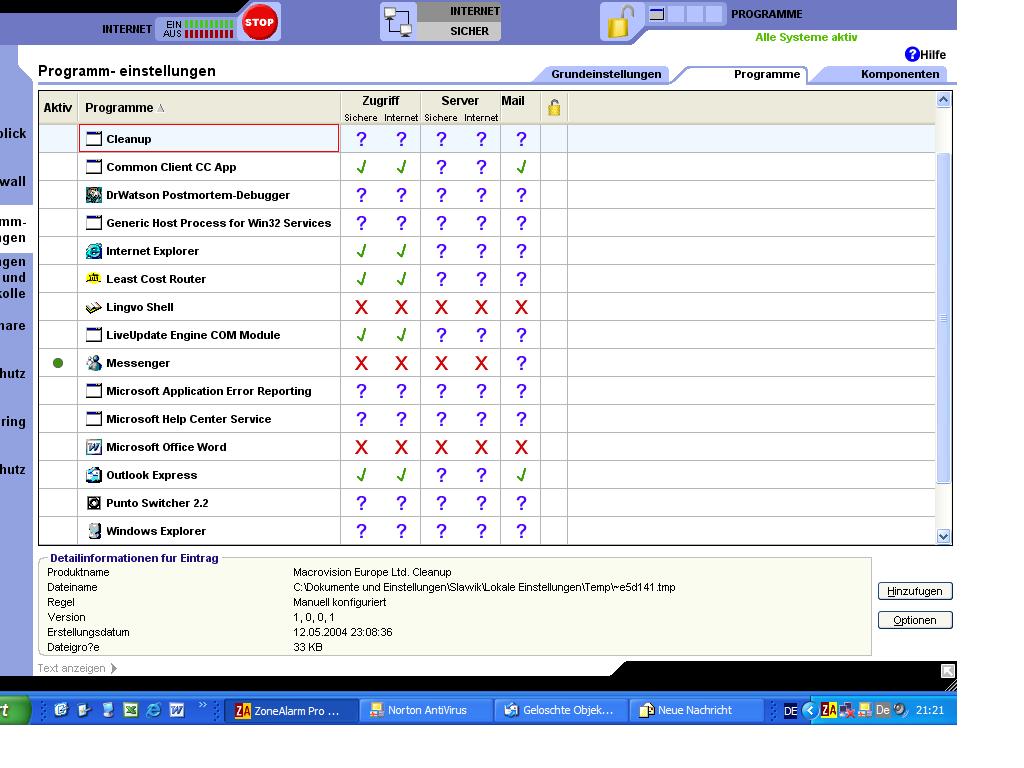Click the green active dot beside Messenger

point(58,363)
